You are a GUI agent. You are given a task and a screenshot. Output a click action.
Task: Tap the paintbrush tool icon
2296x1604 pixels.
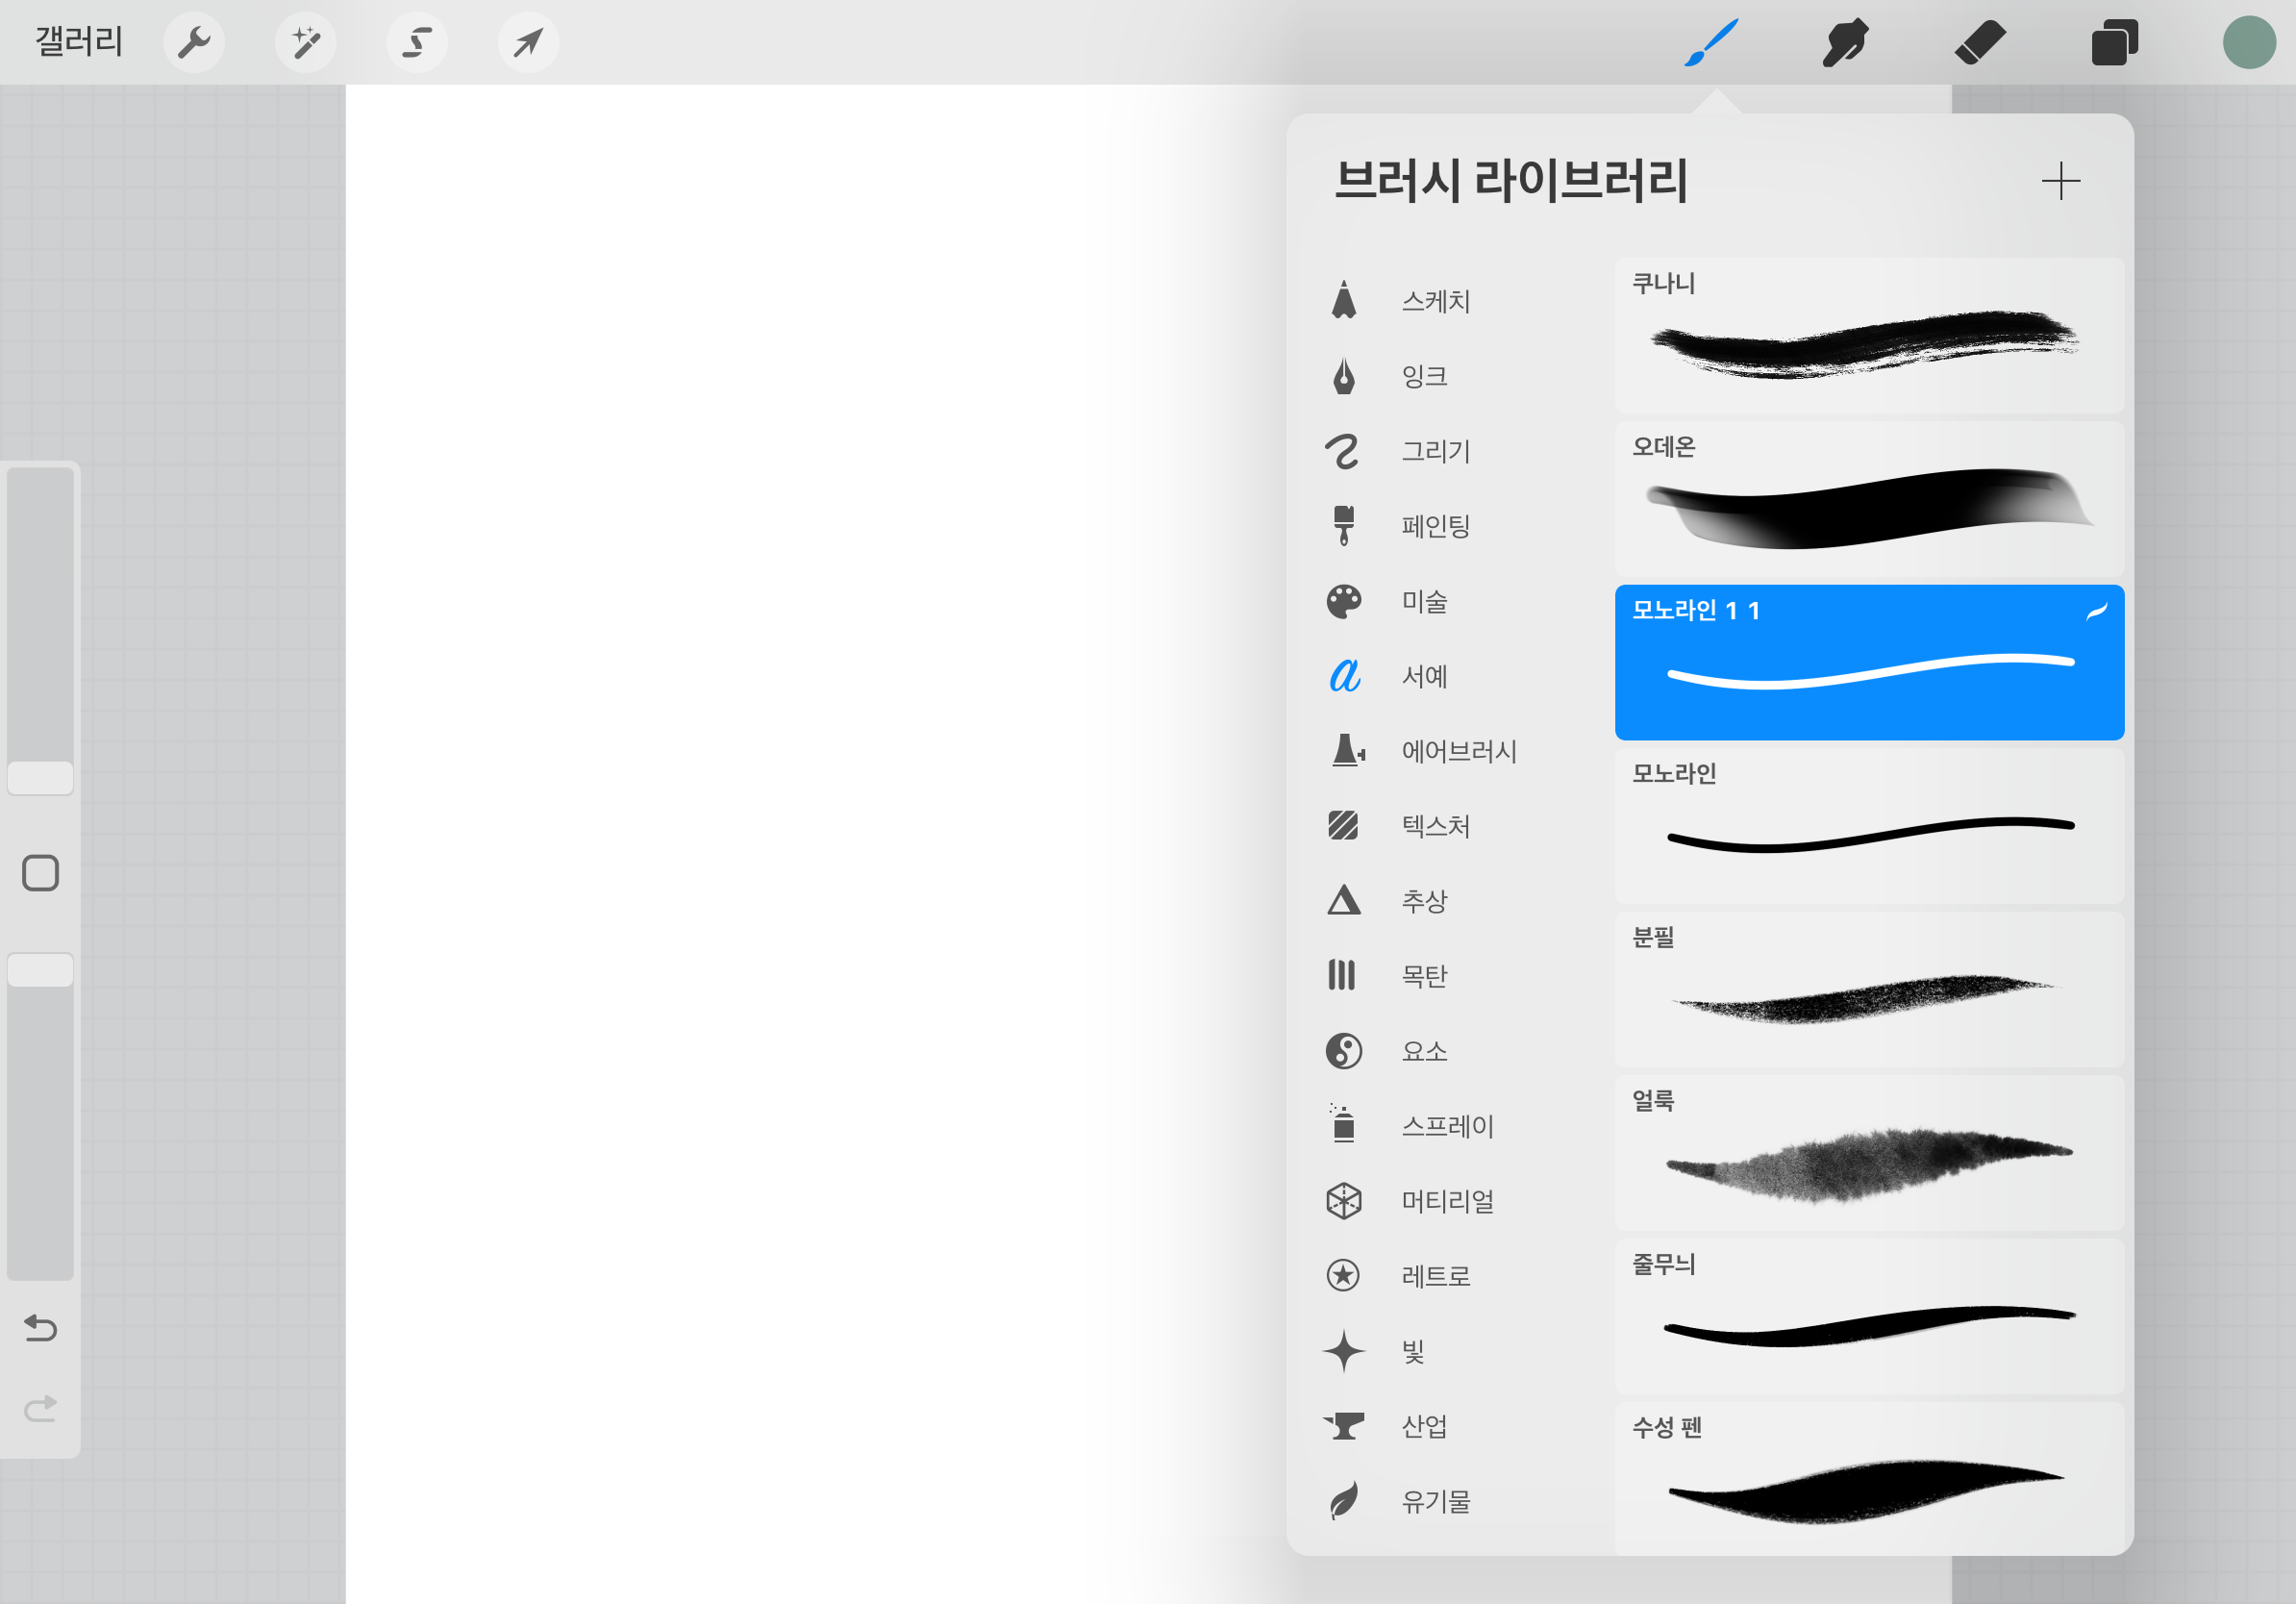coord(1711,43)
